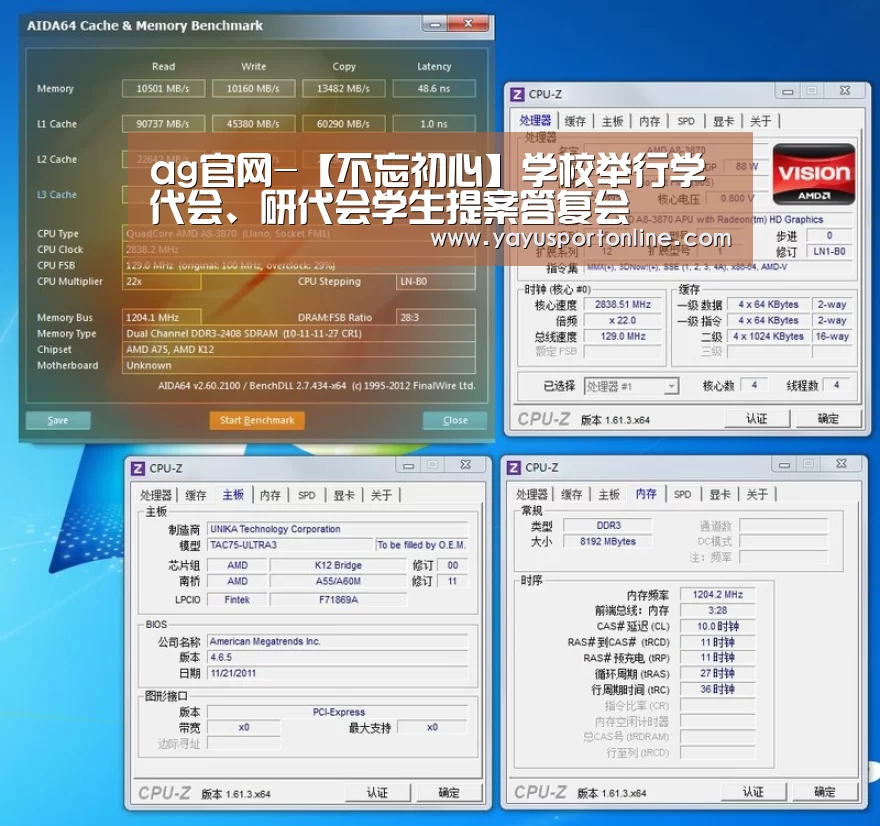Viewport: 880px width, 826px height.
Task: Select 主板 tab in mainboard CPU-Z window
Action: [233, 494]
